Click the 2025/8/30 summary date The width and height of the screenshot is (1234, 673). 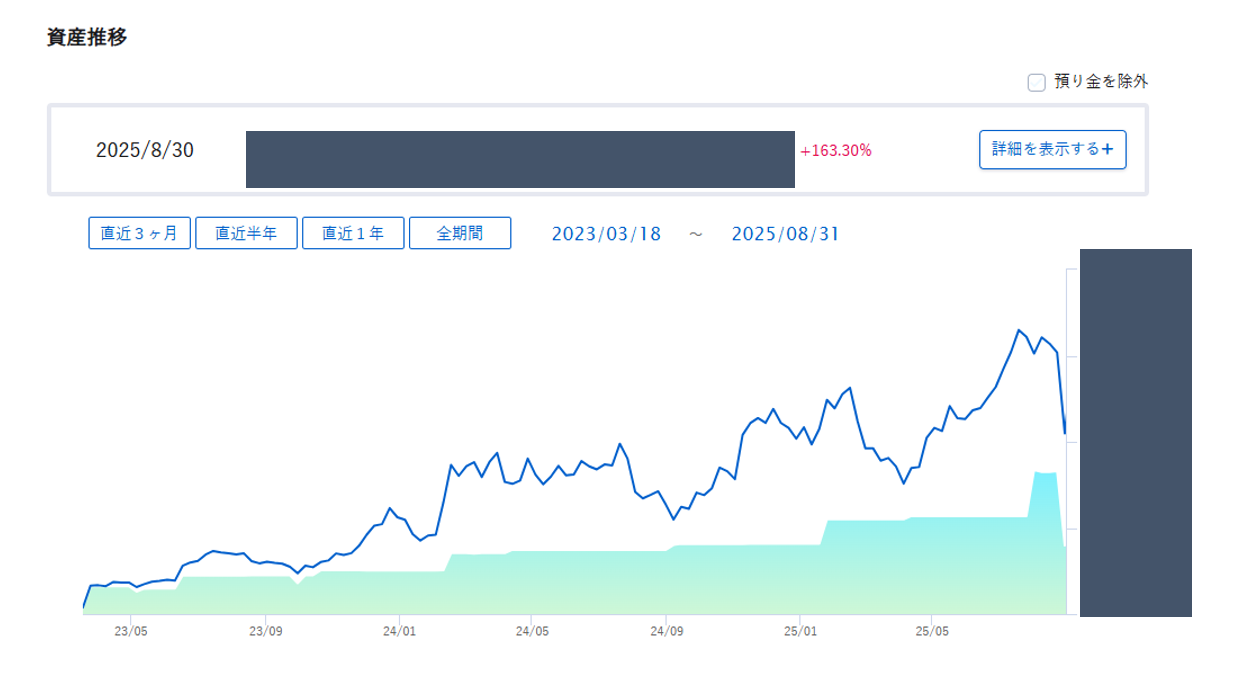point(145,150)
